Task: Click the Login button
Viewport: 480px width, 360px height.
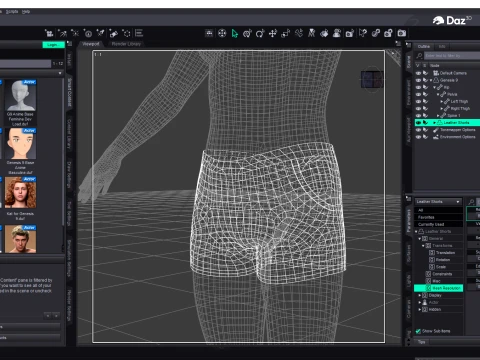Action: 53,45
